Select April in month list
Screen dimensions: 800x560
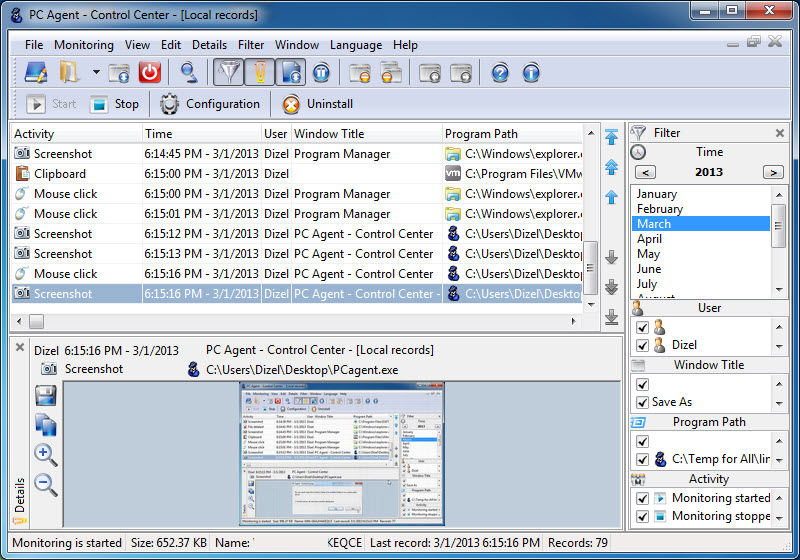649,239
